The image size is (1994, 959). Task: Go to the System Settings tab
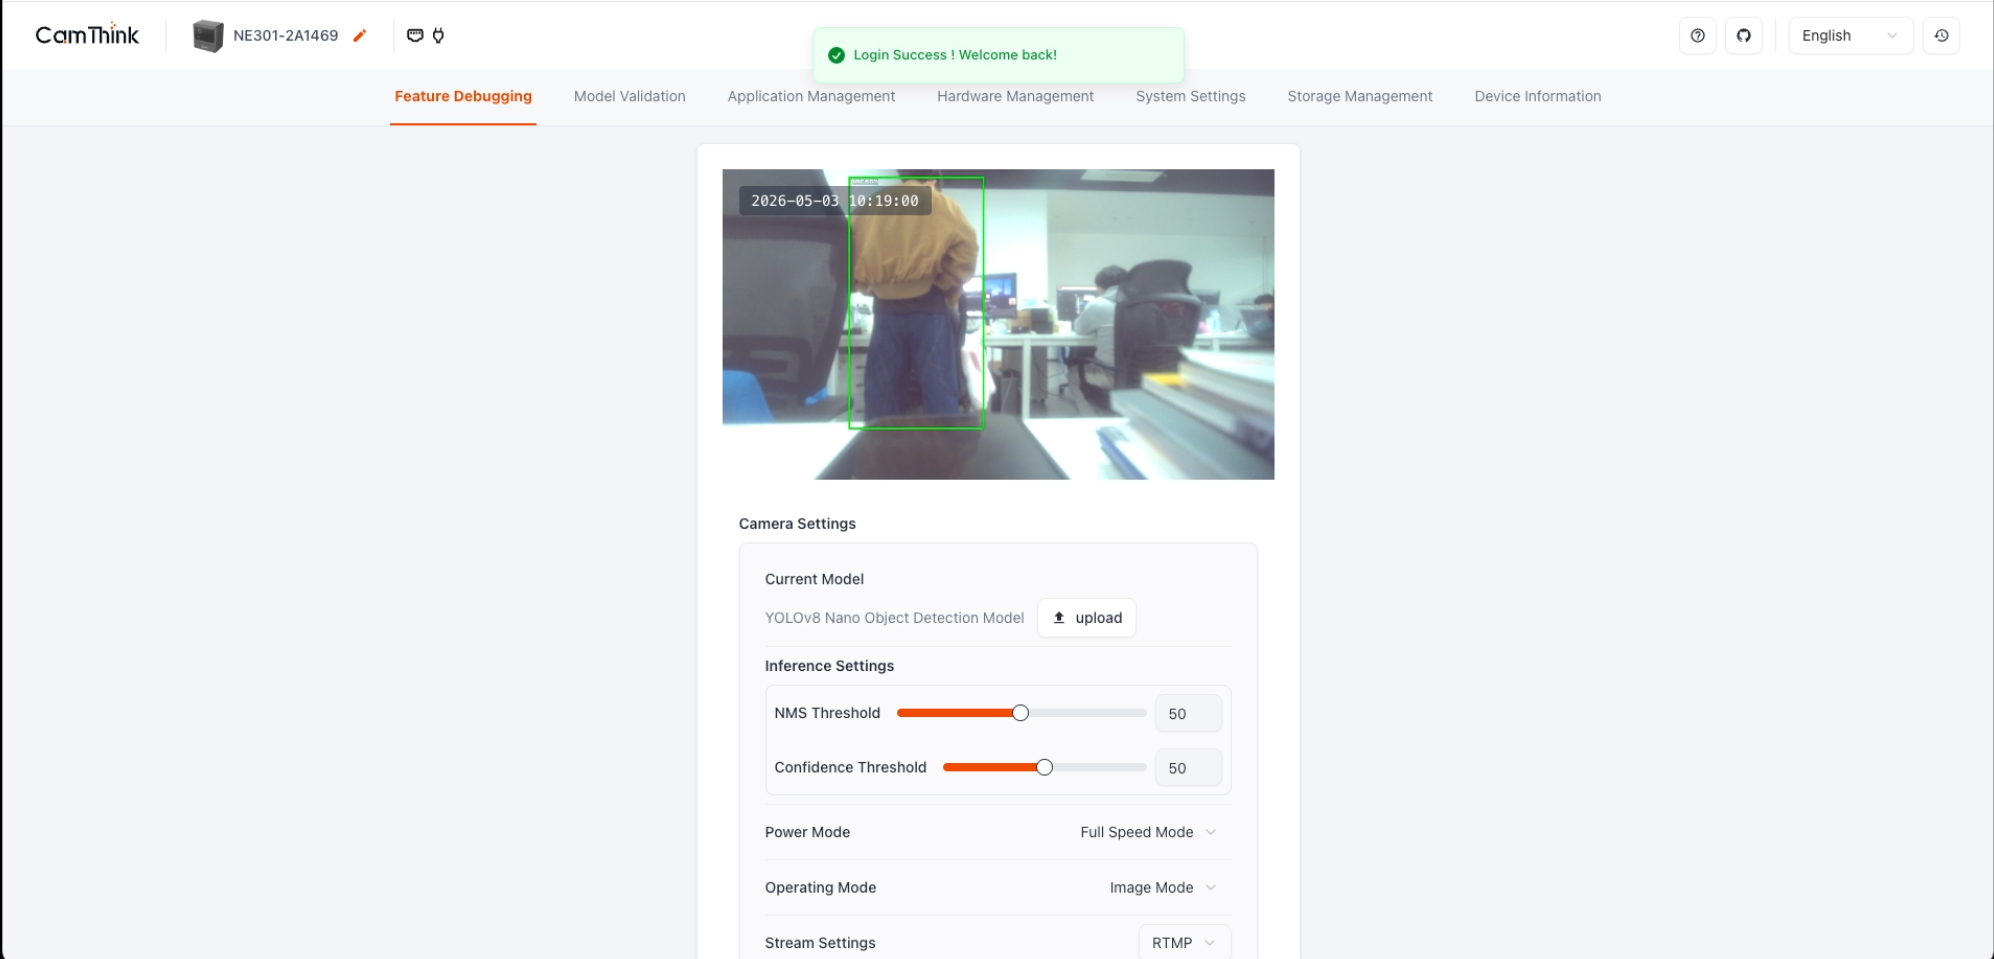1190,96
